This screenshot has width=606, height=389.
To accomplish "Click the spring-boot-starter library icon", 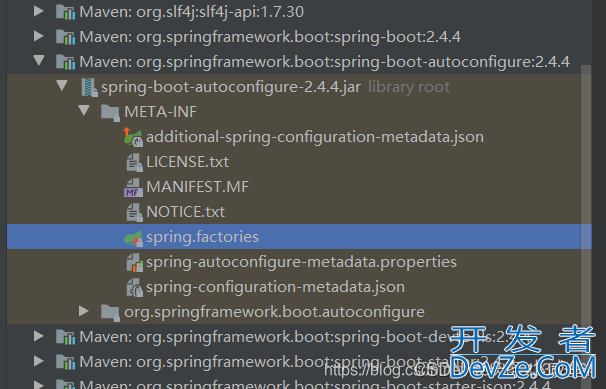I will (x=65, y=362).
